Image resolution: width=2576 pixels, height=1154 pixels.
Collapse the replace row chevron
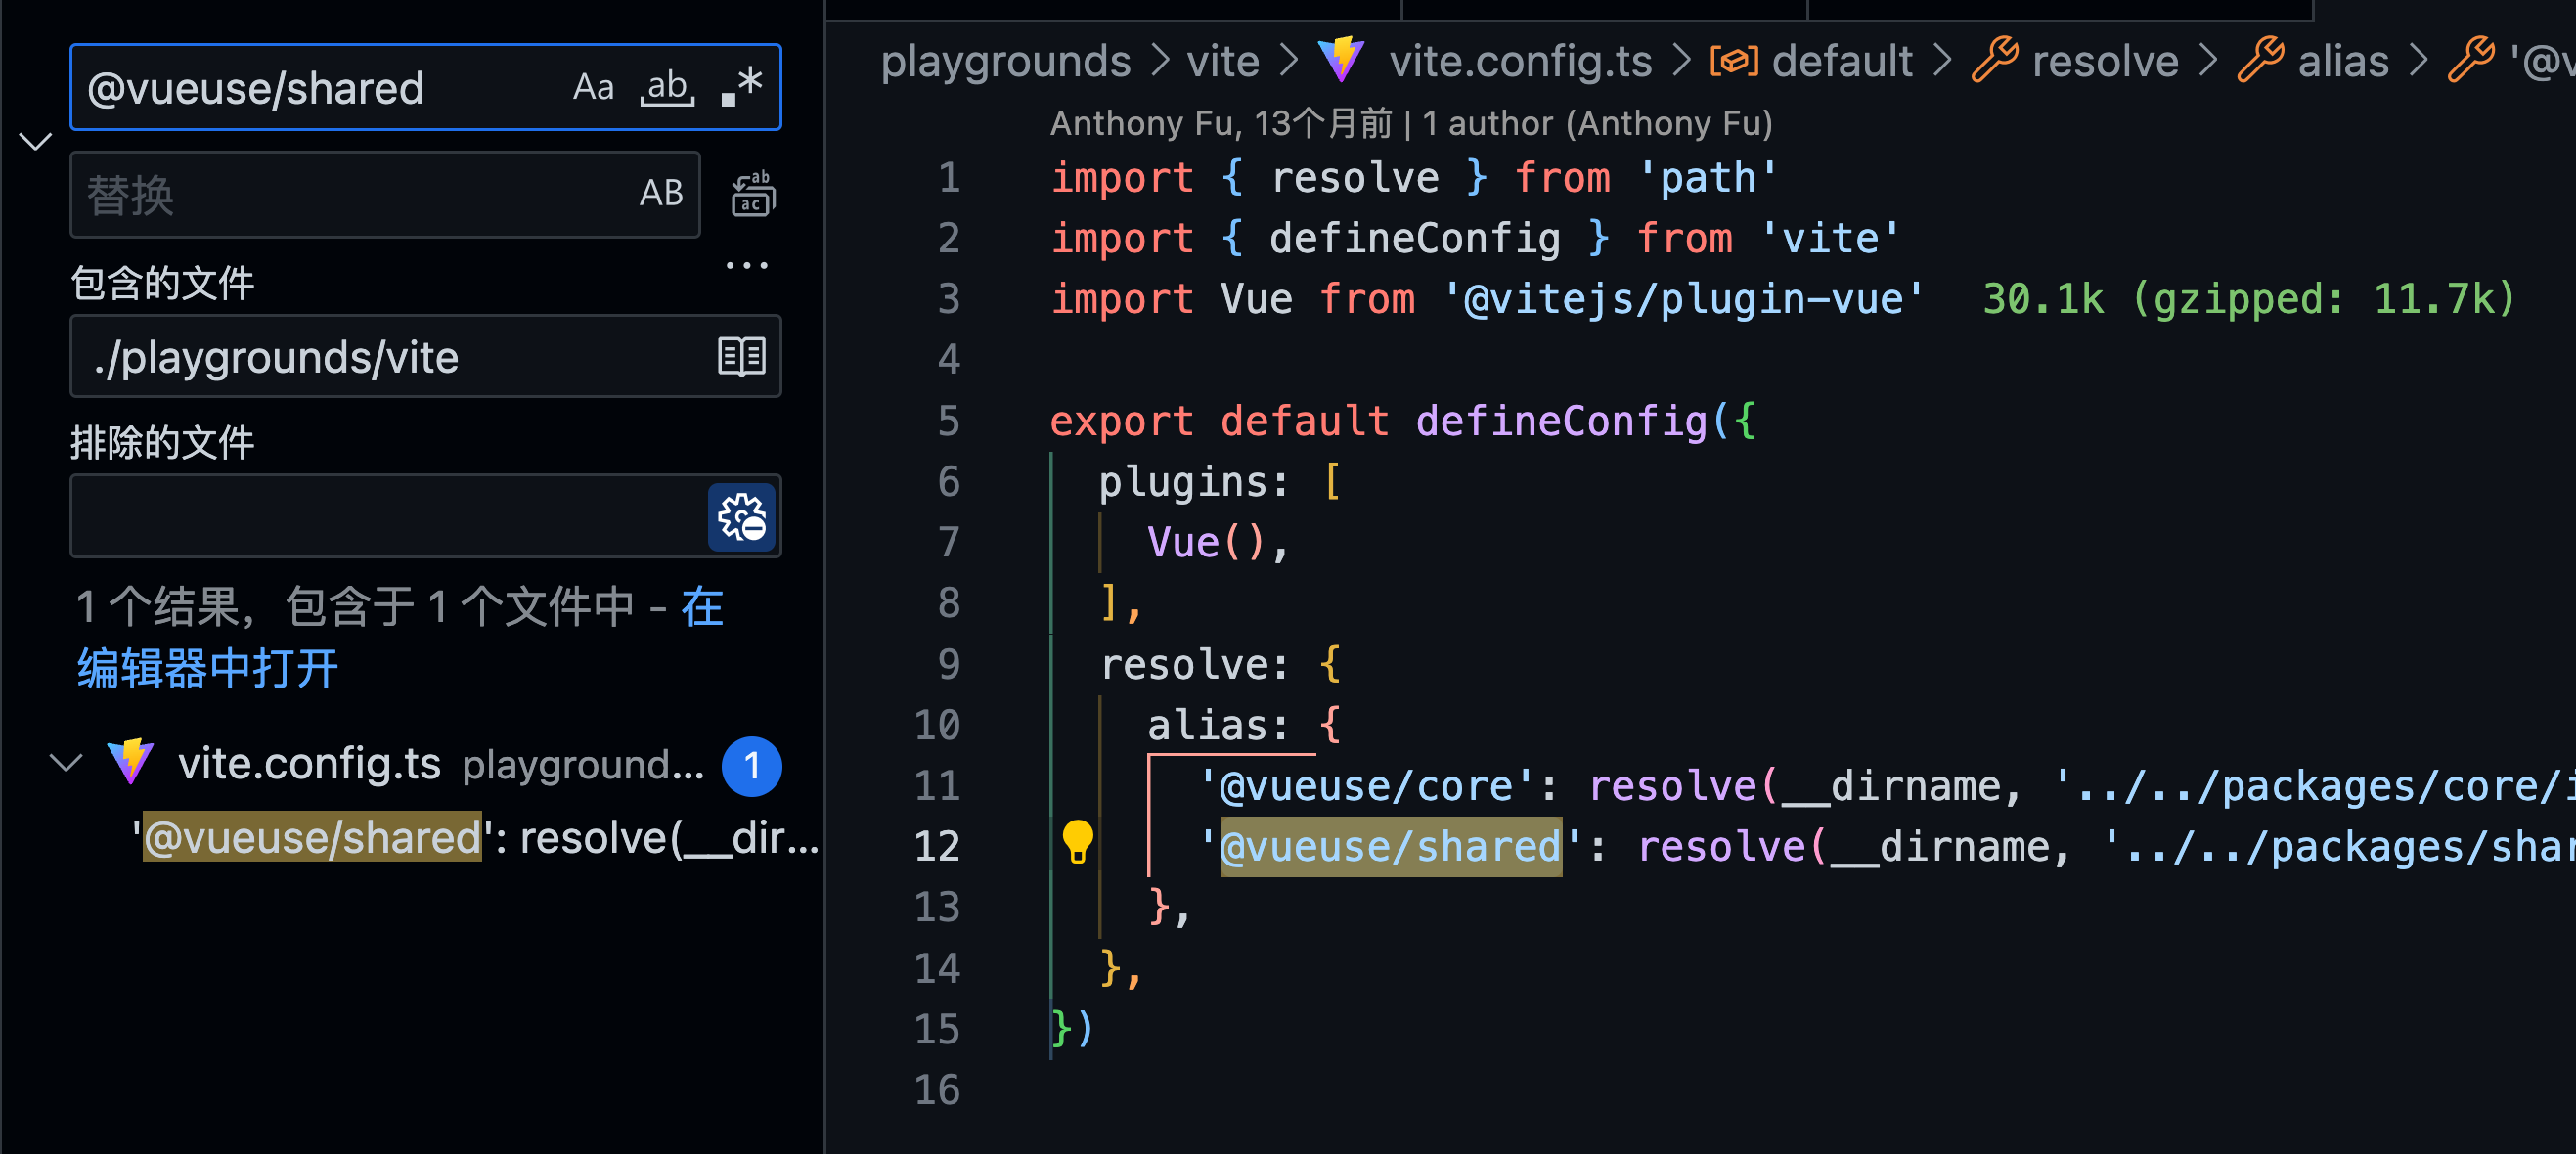36,141
